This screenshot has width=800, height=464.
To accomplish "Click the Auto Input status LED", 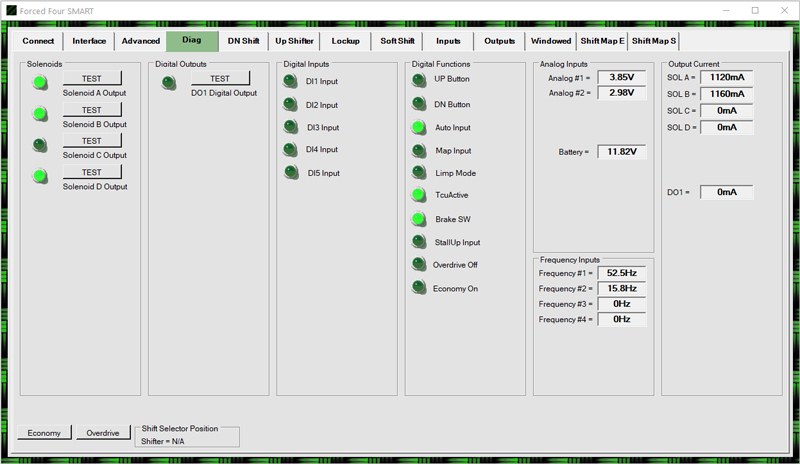I will [x=418, y=127].
